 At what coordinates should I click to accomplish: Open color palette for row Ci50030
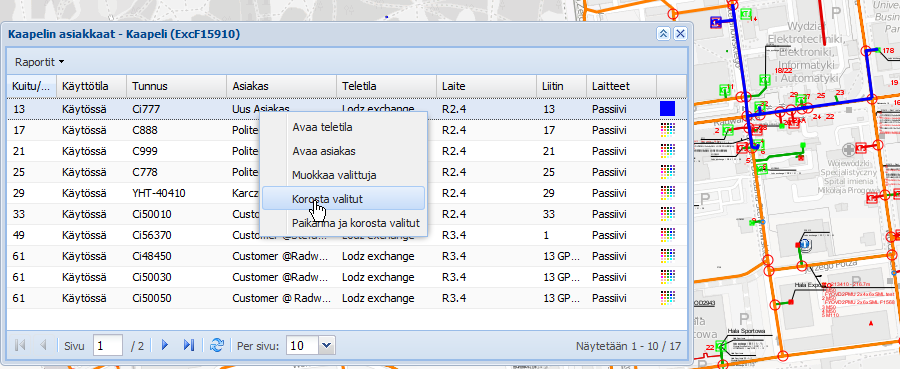[668, 277]
